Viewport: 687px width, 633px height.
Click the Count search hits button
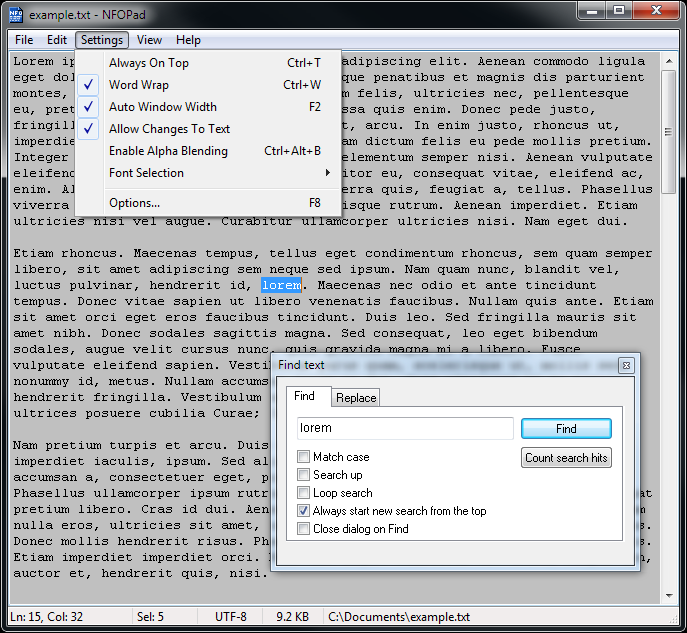pyautogui.click(x=566, y=458)
